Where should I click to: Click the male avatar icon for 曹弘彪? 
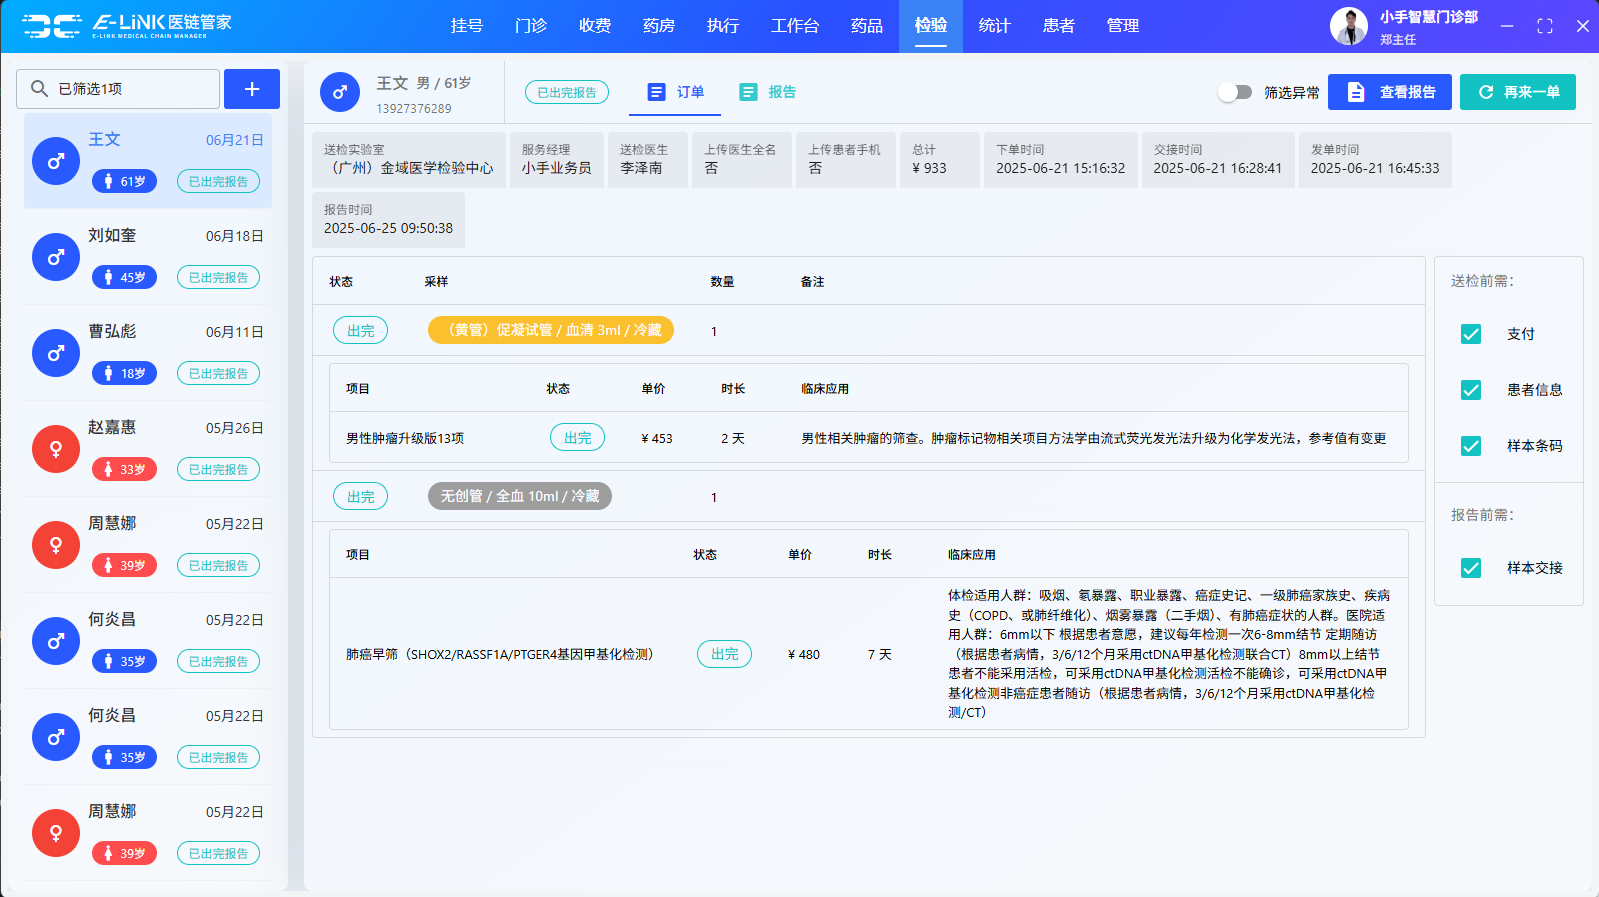click(56, 353)
